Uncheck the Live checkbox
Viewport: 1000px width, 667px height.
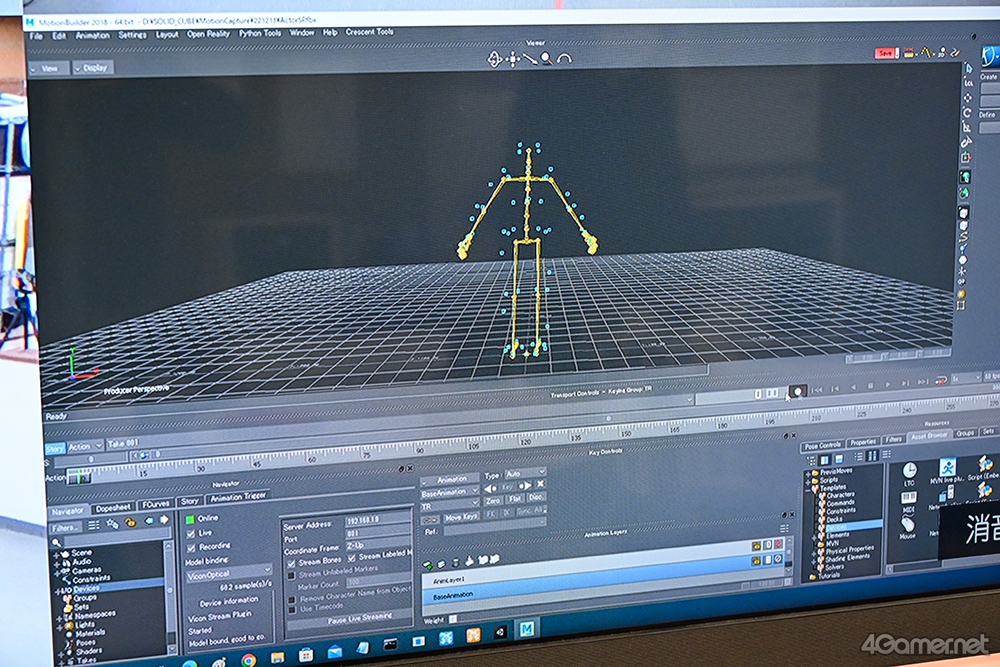click(x=191, y=534)
